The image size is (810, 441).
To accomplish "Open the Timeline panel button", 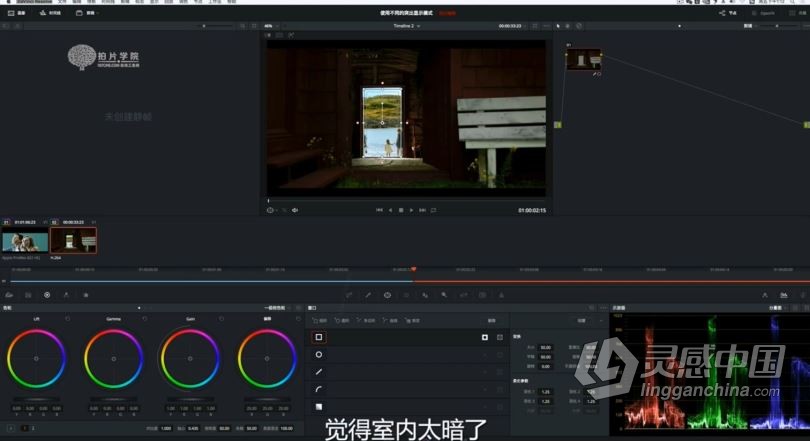I will [x=50, y=13].
